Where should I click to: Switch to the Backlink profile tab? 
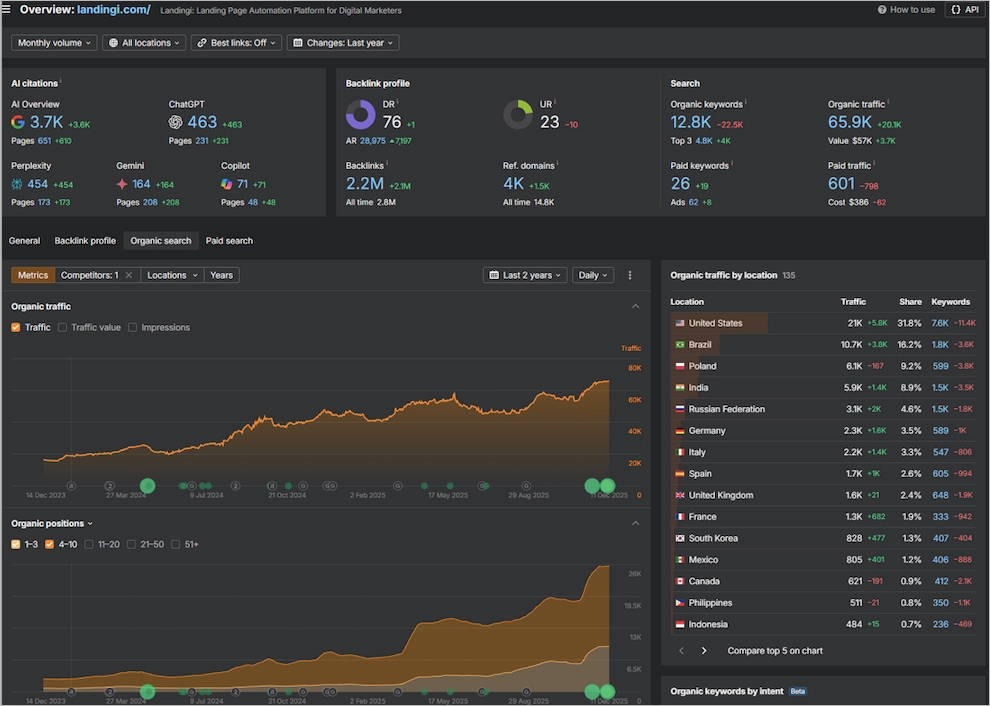point(85,241)
